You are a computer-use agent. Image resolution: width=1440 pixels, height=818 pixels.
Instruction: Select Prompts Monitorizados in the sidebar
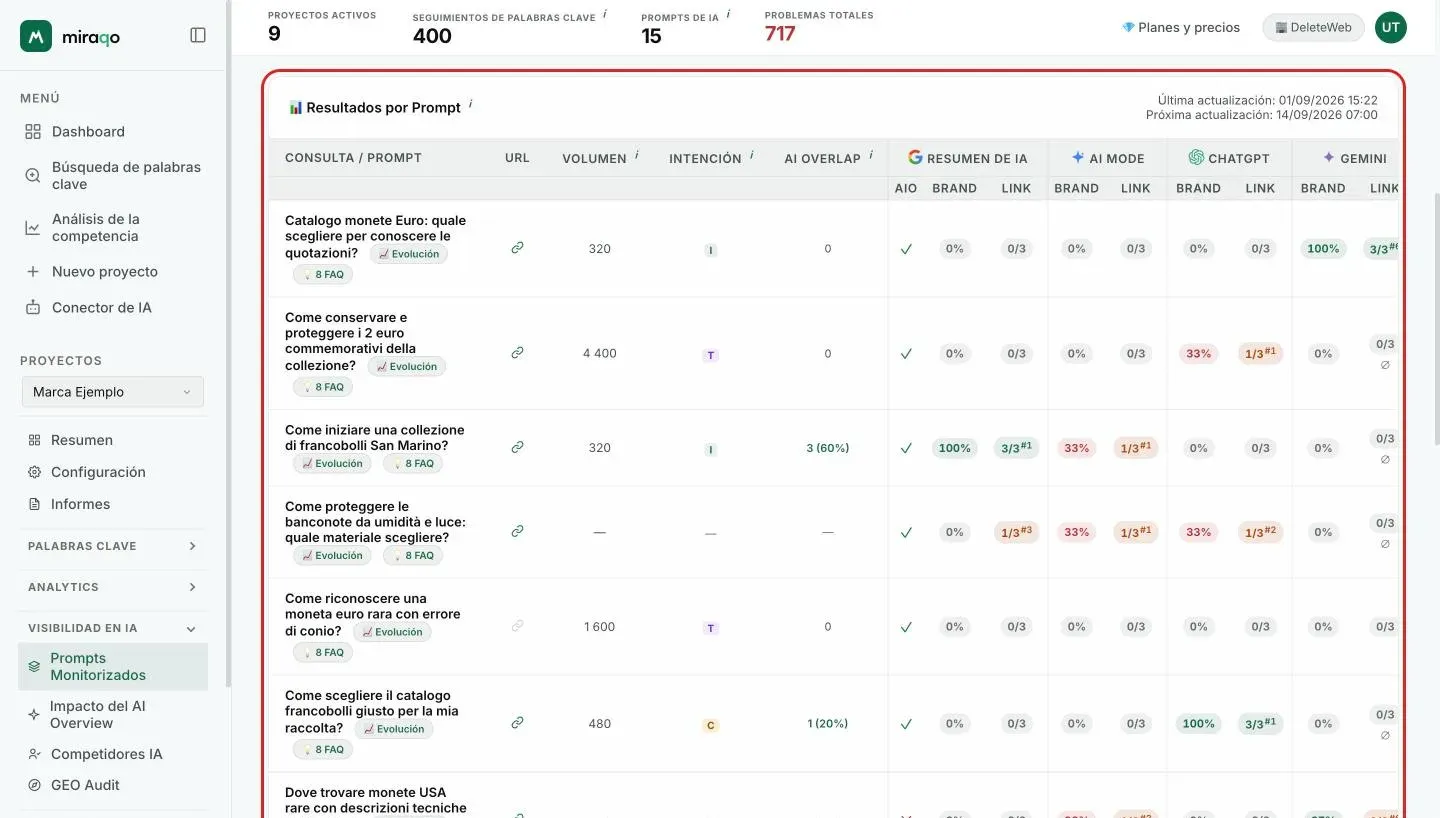tap(113, 667)
